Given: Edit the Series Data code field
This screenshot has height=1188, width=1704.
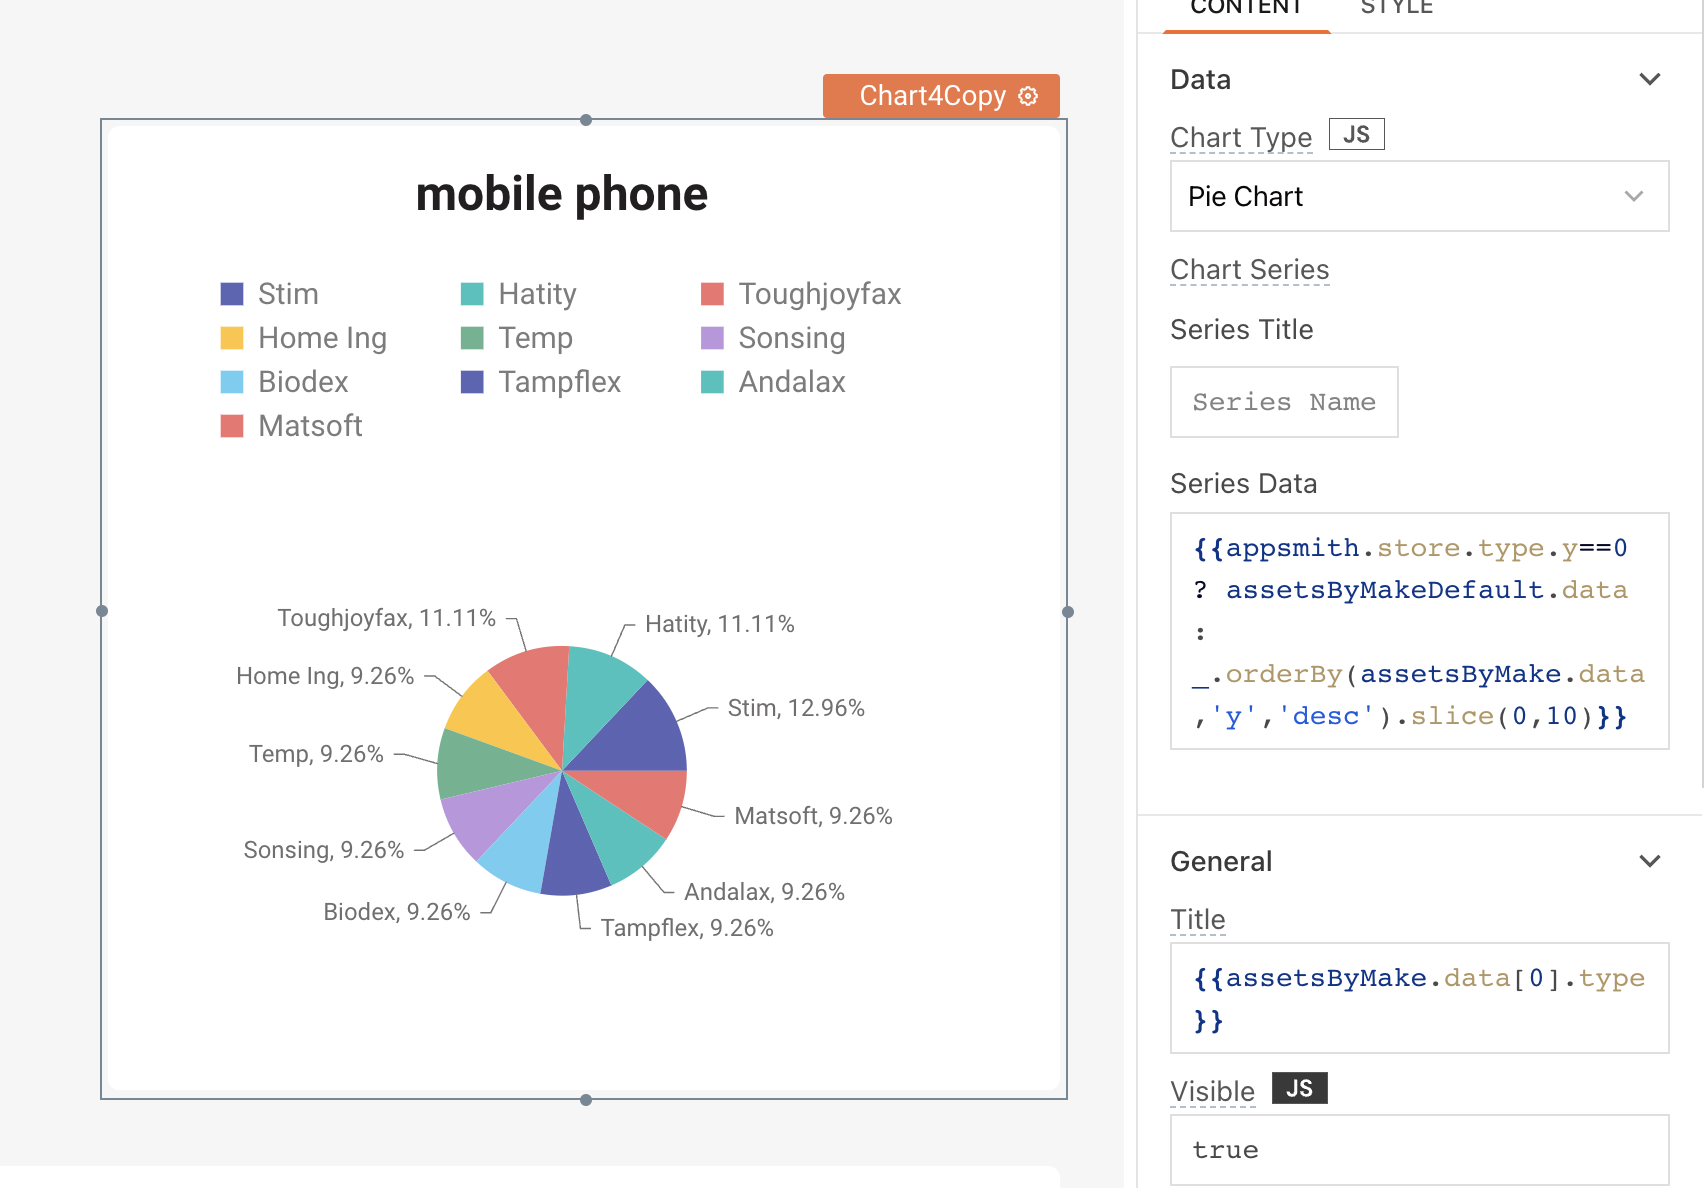Looking at the screenshot, I should click(x=1419, y=631).
